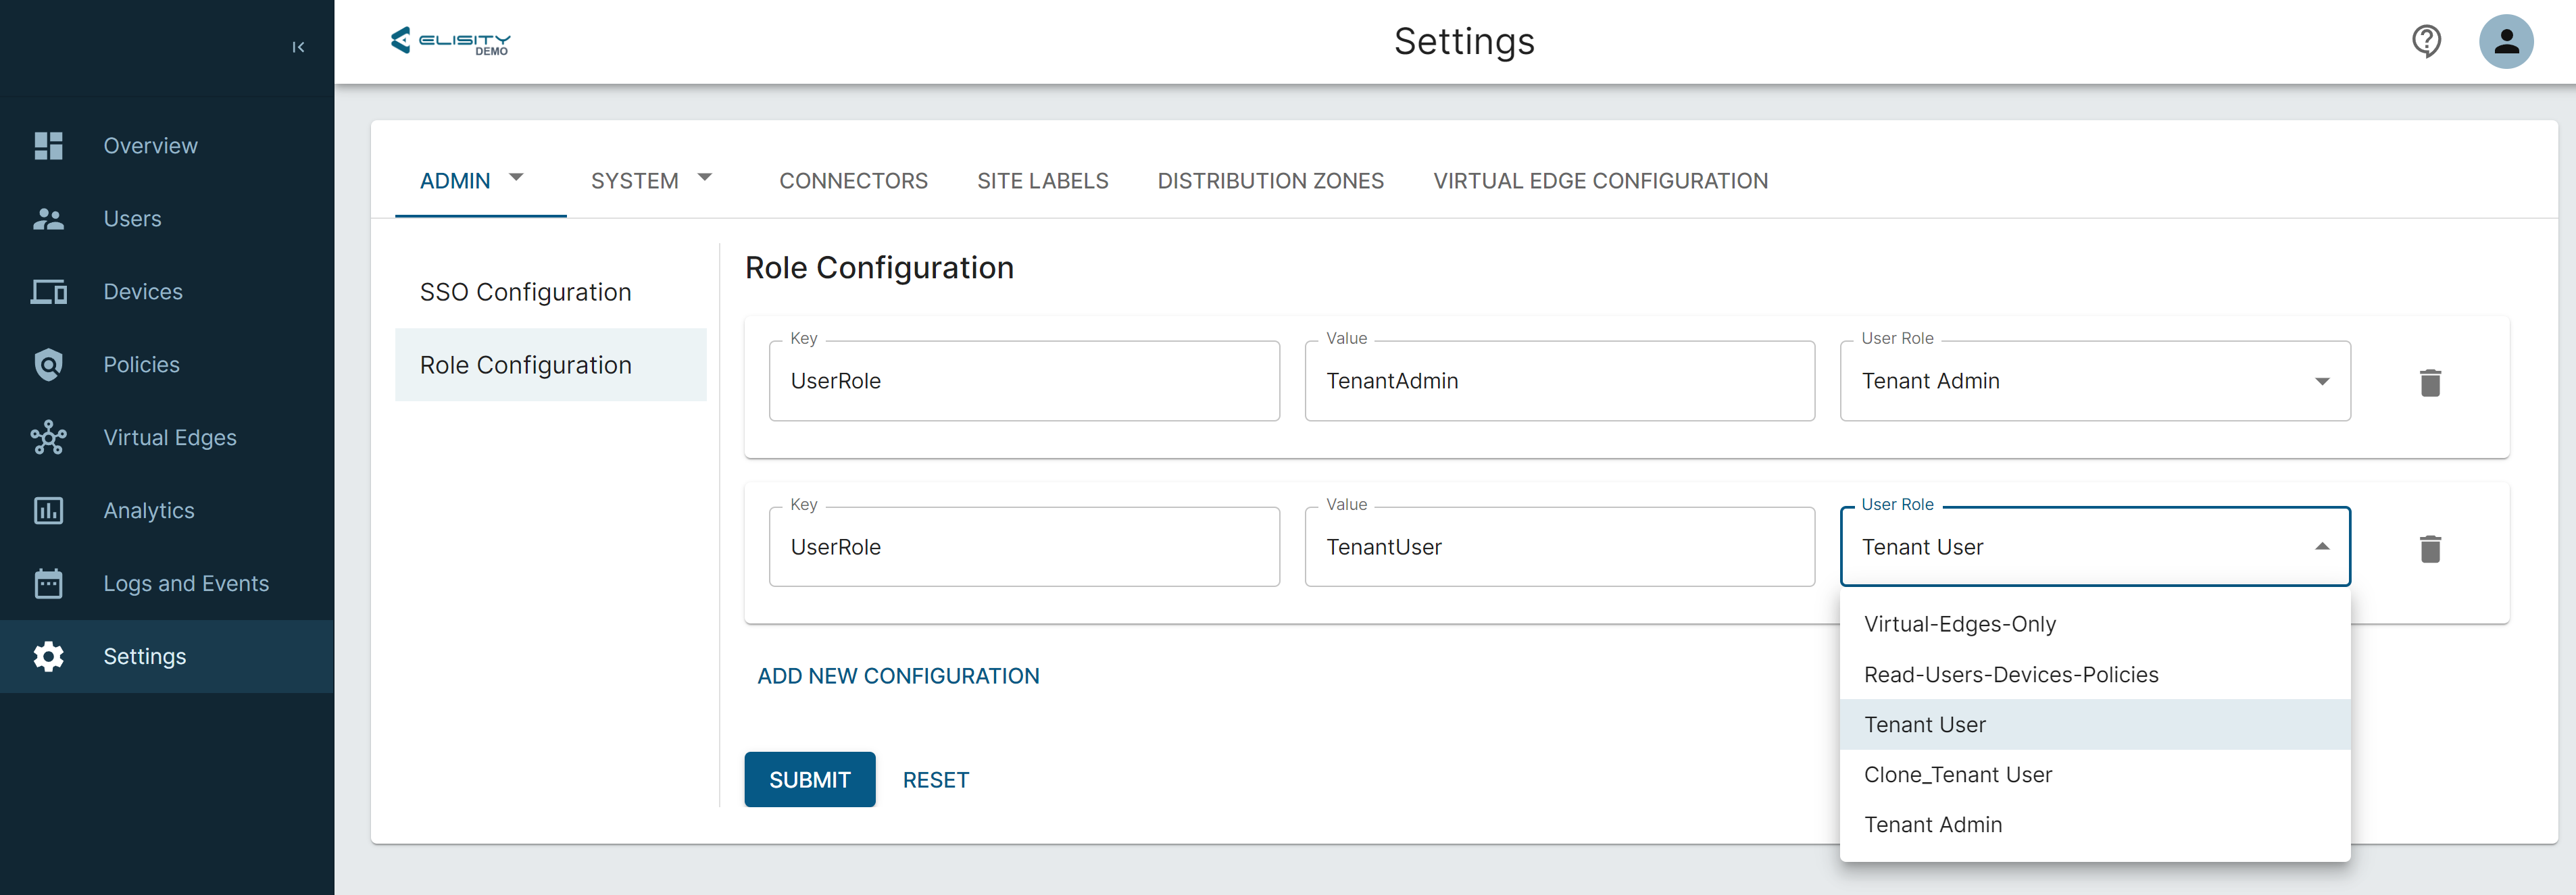
Task: Click the Value field containing TenantUser
Action: [1558, 547]
